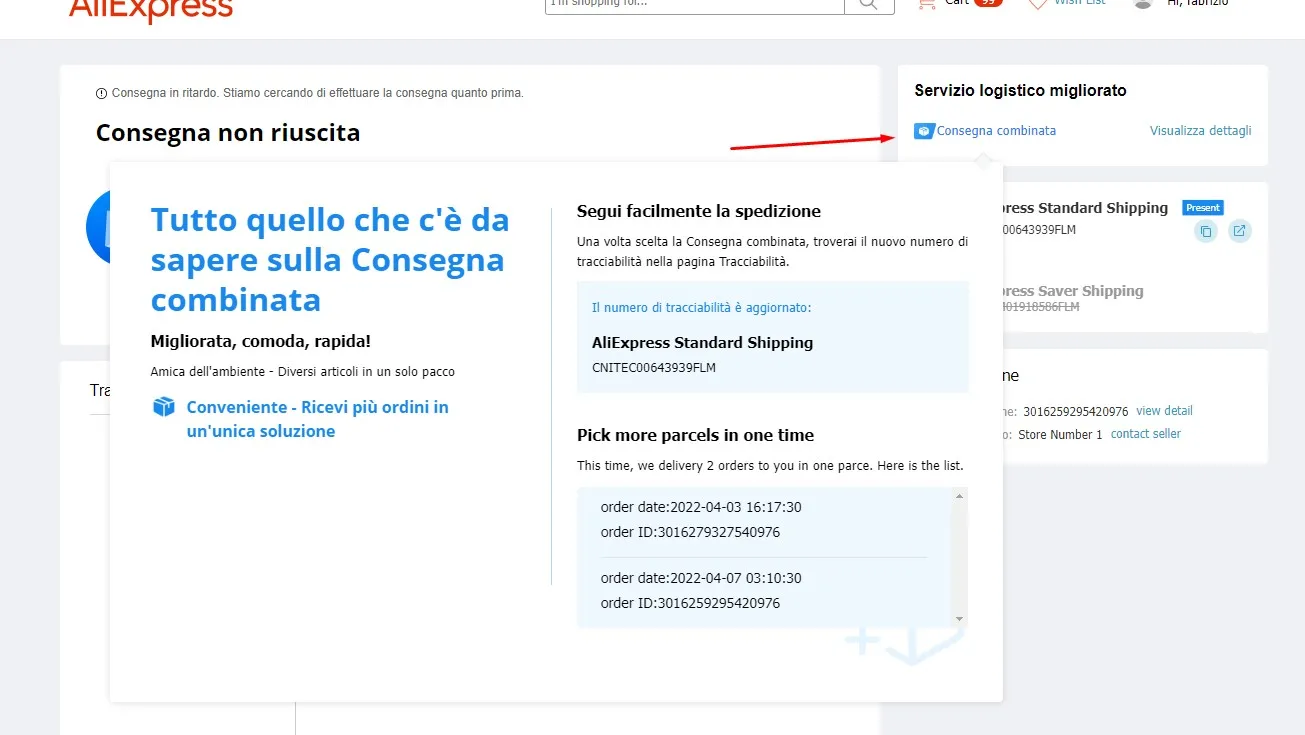
Task: Focus the shopping search field
Action: coord(695,4)
